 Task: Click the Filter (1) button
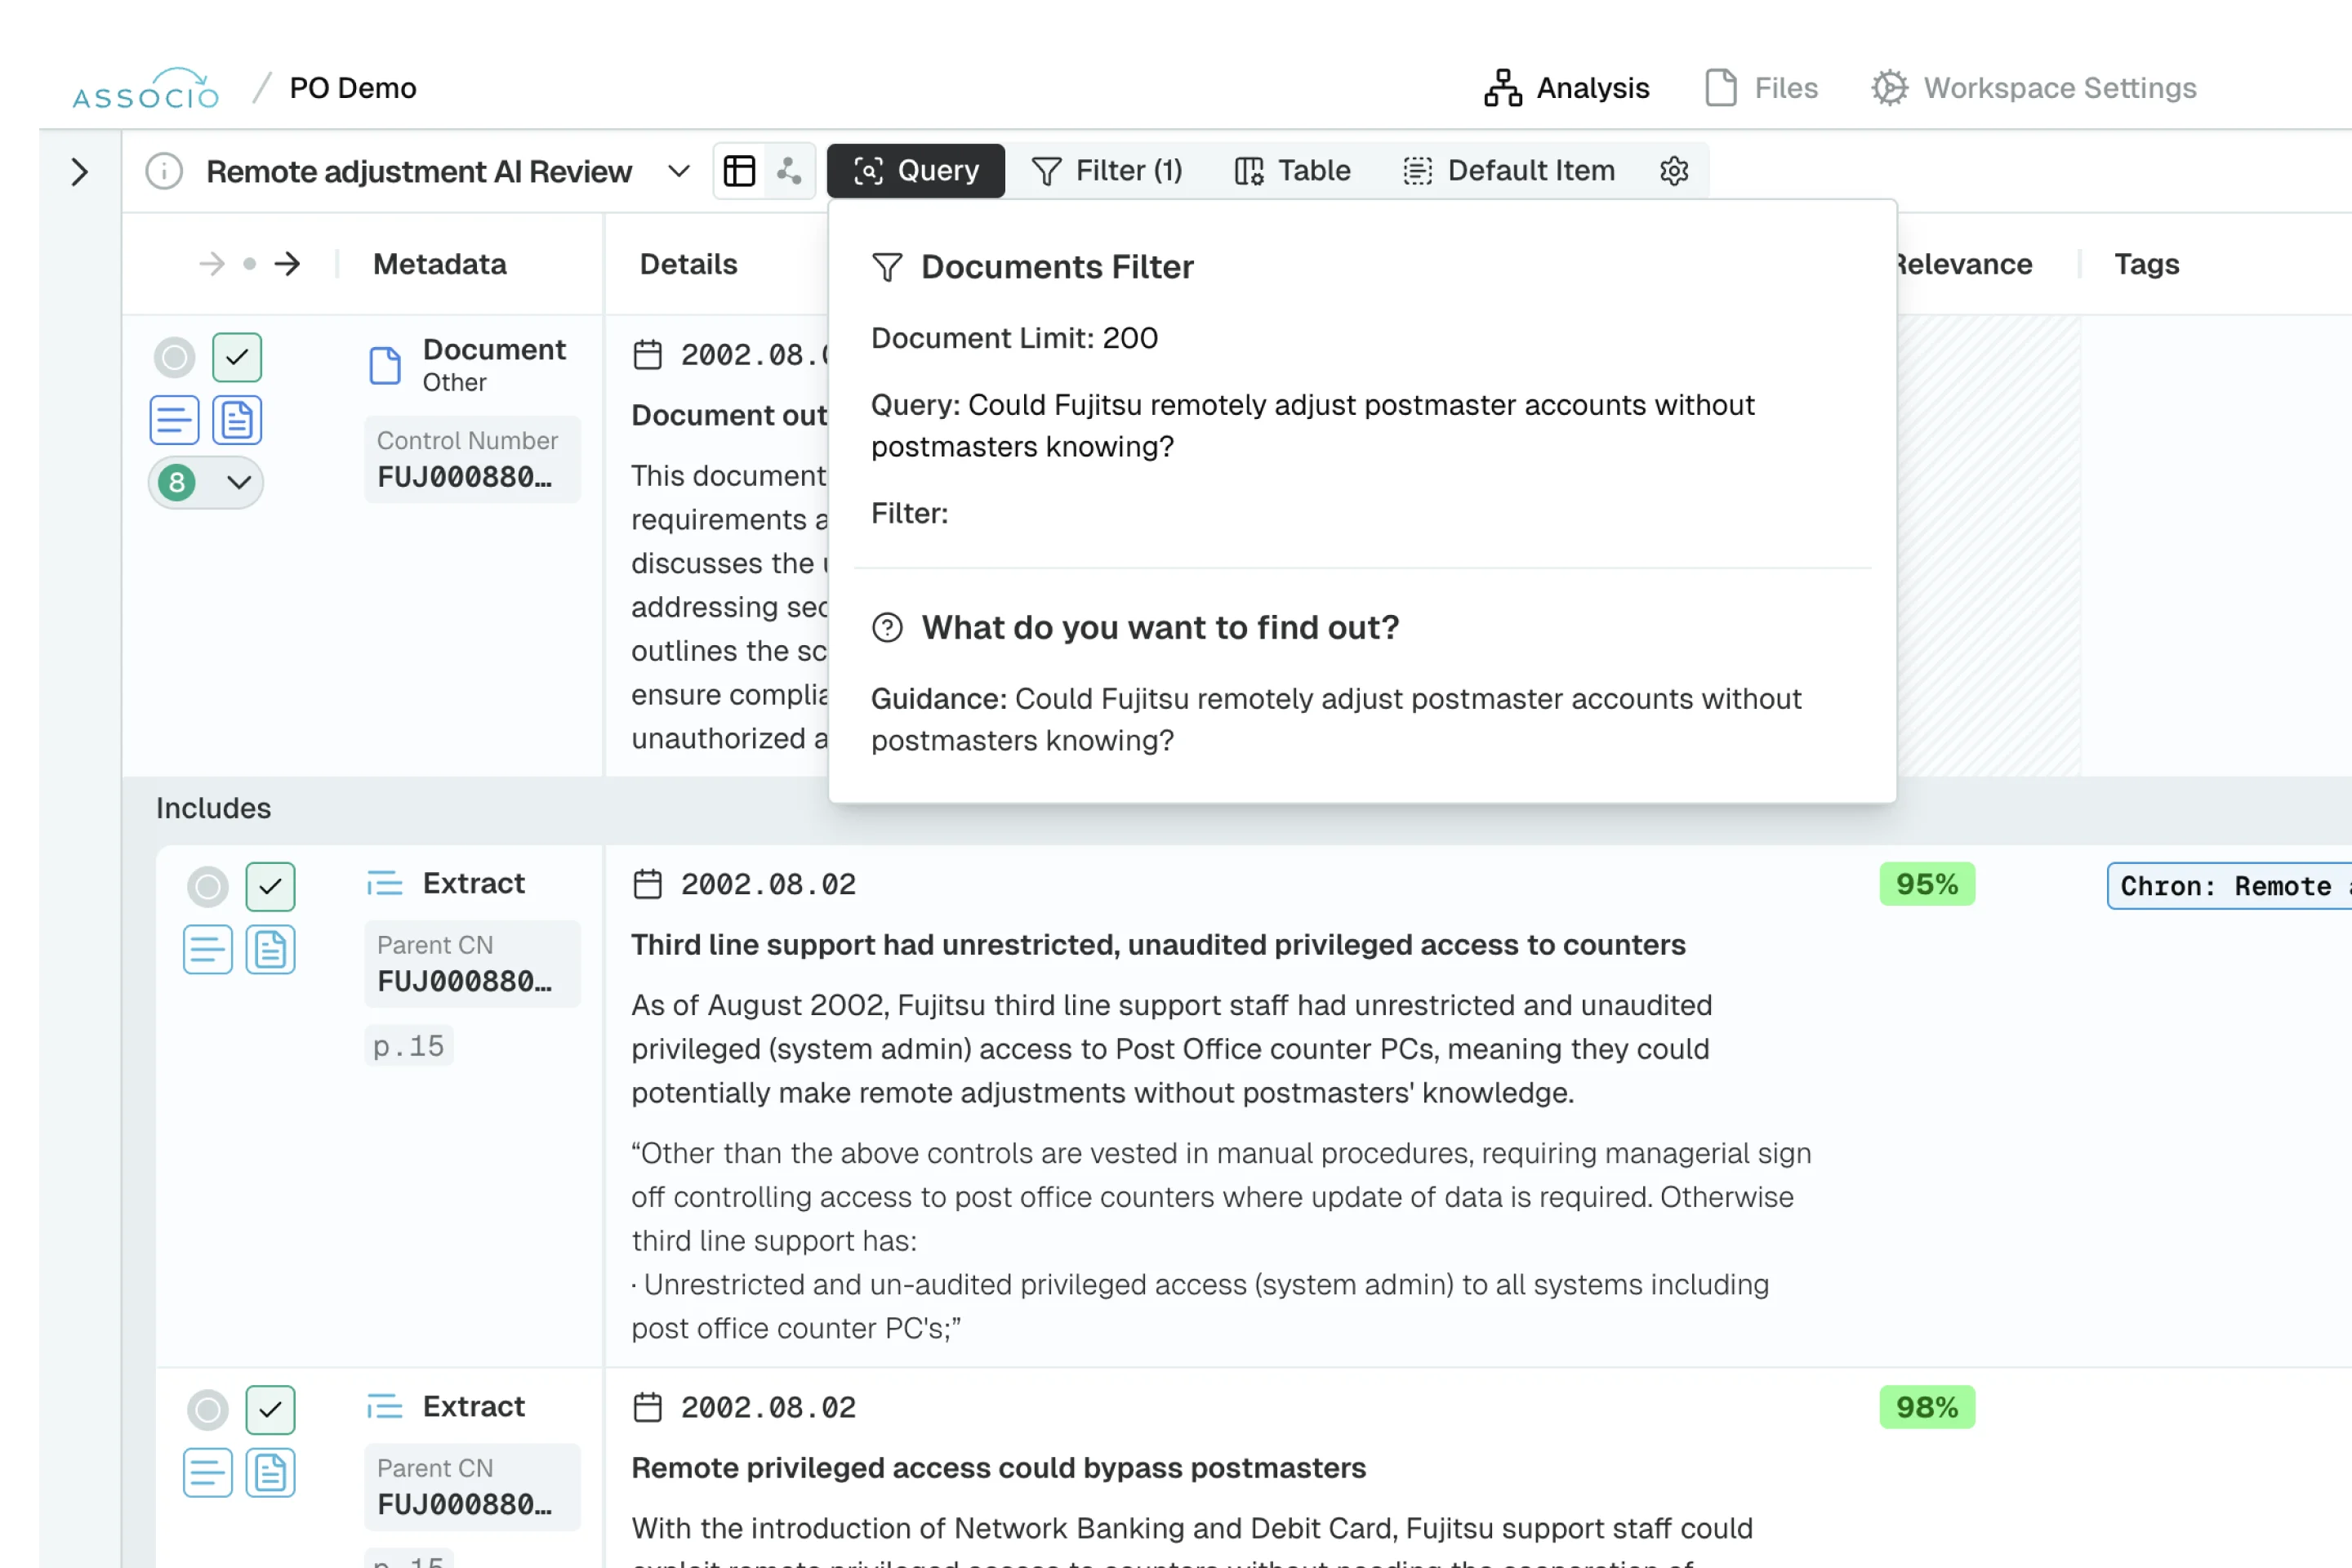(1107, 171)
